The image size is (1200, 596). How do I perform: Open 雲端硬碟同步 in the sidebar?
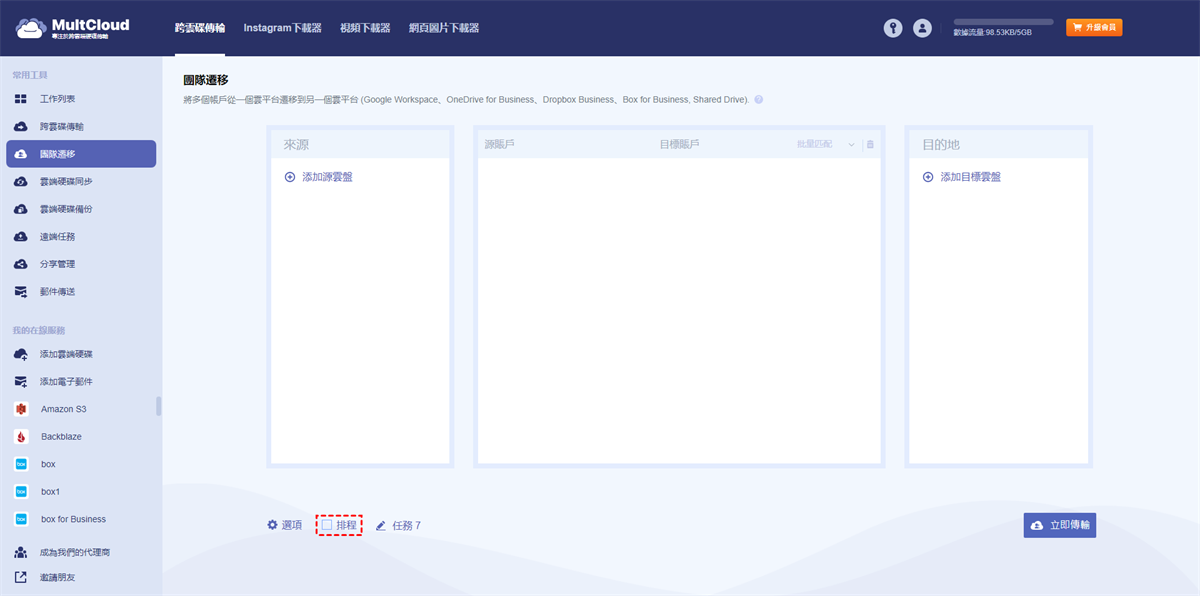(x=81, y=182)
